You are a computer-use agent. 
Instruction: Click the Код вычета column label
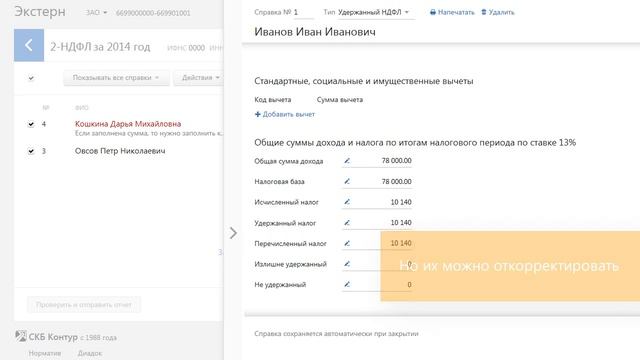tap(273, 100)
